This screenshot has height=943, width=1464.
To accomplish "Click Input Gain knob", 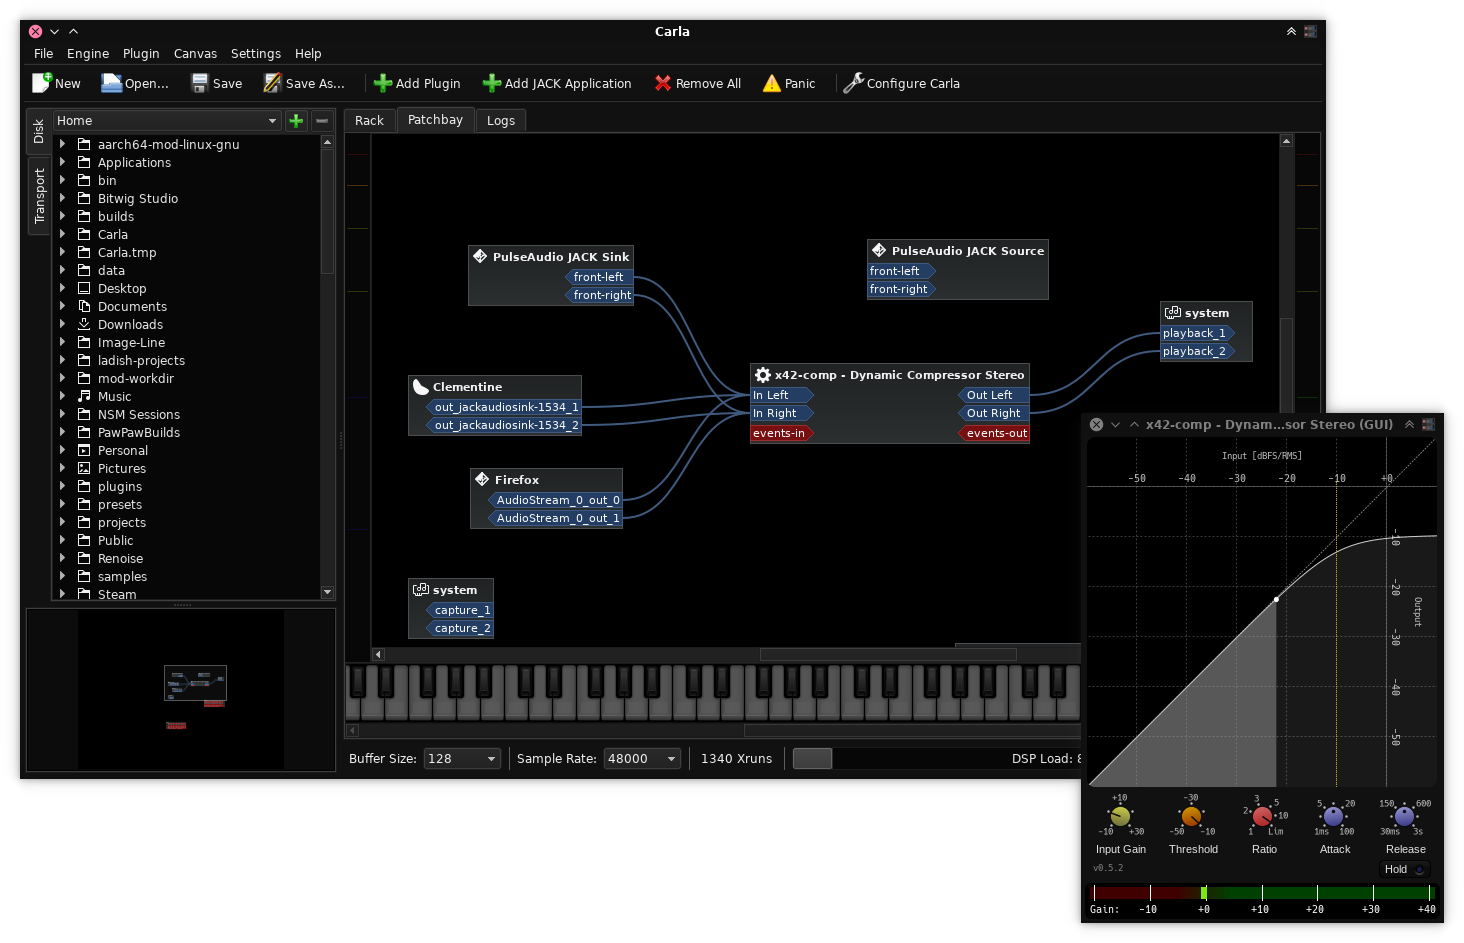I will click(1121, 817).
